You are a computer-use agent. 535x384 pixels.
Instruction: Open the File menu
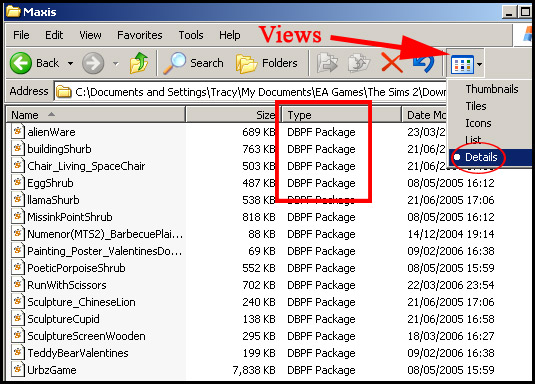21,35
